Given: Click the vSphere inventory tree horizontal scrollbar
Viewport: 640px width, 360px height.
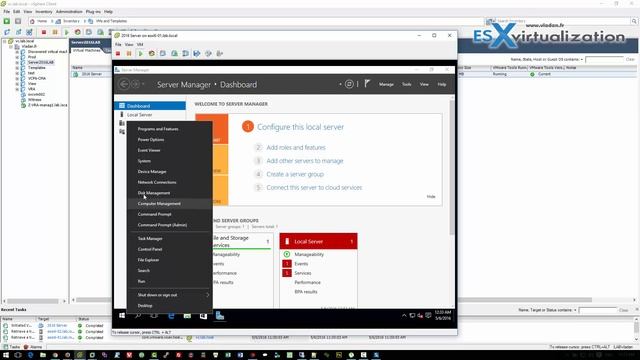Looking at the screenshot, I should tap(33, 301).
